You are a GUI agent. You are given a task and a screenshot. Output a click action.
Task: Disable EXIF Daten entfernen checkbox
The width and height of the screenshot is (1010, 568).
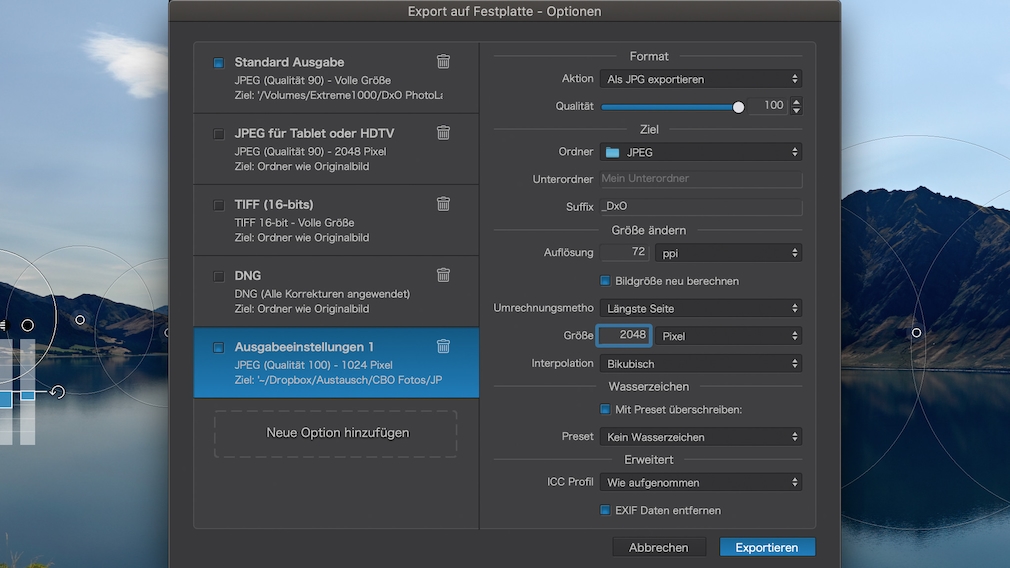pyautogui.click(x=605, y=510)
